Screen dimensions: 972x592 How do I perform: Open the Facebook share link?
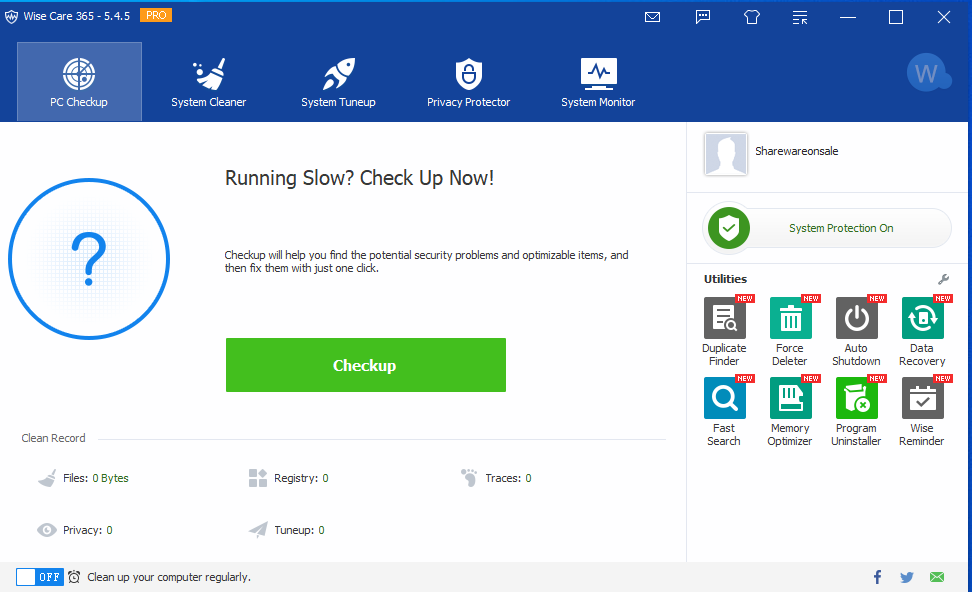[877, 577]
